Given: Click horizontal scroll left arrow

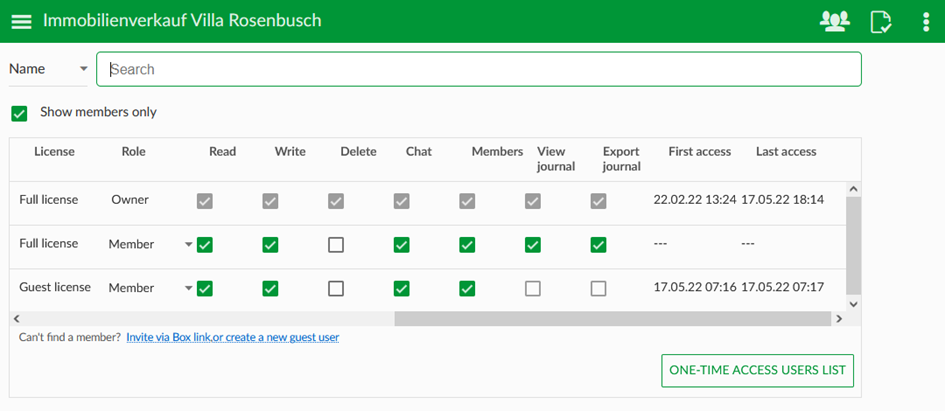Looking at the screenshot, I should (x=16, y=319).
